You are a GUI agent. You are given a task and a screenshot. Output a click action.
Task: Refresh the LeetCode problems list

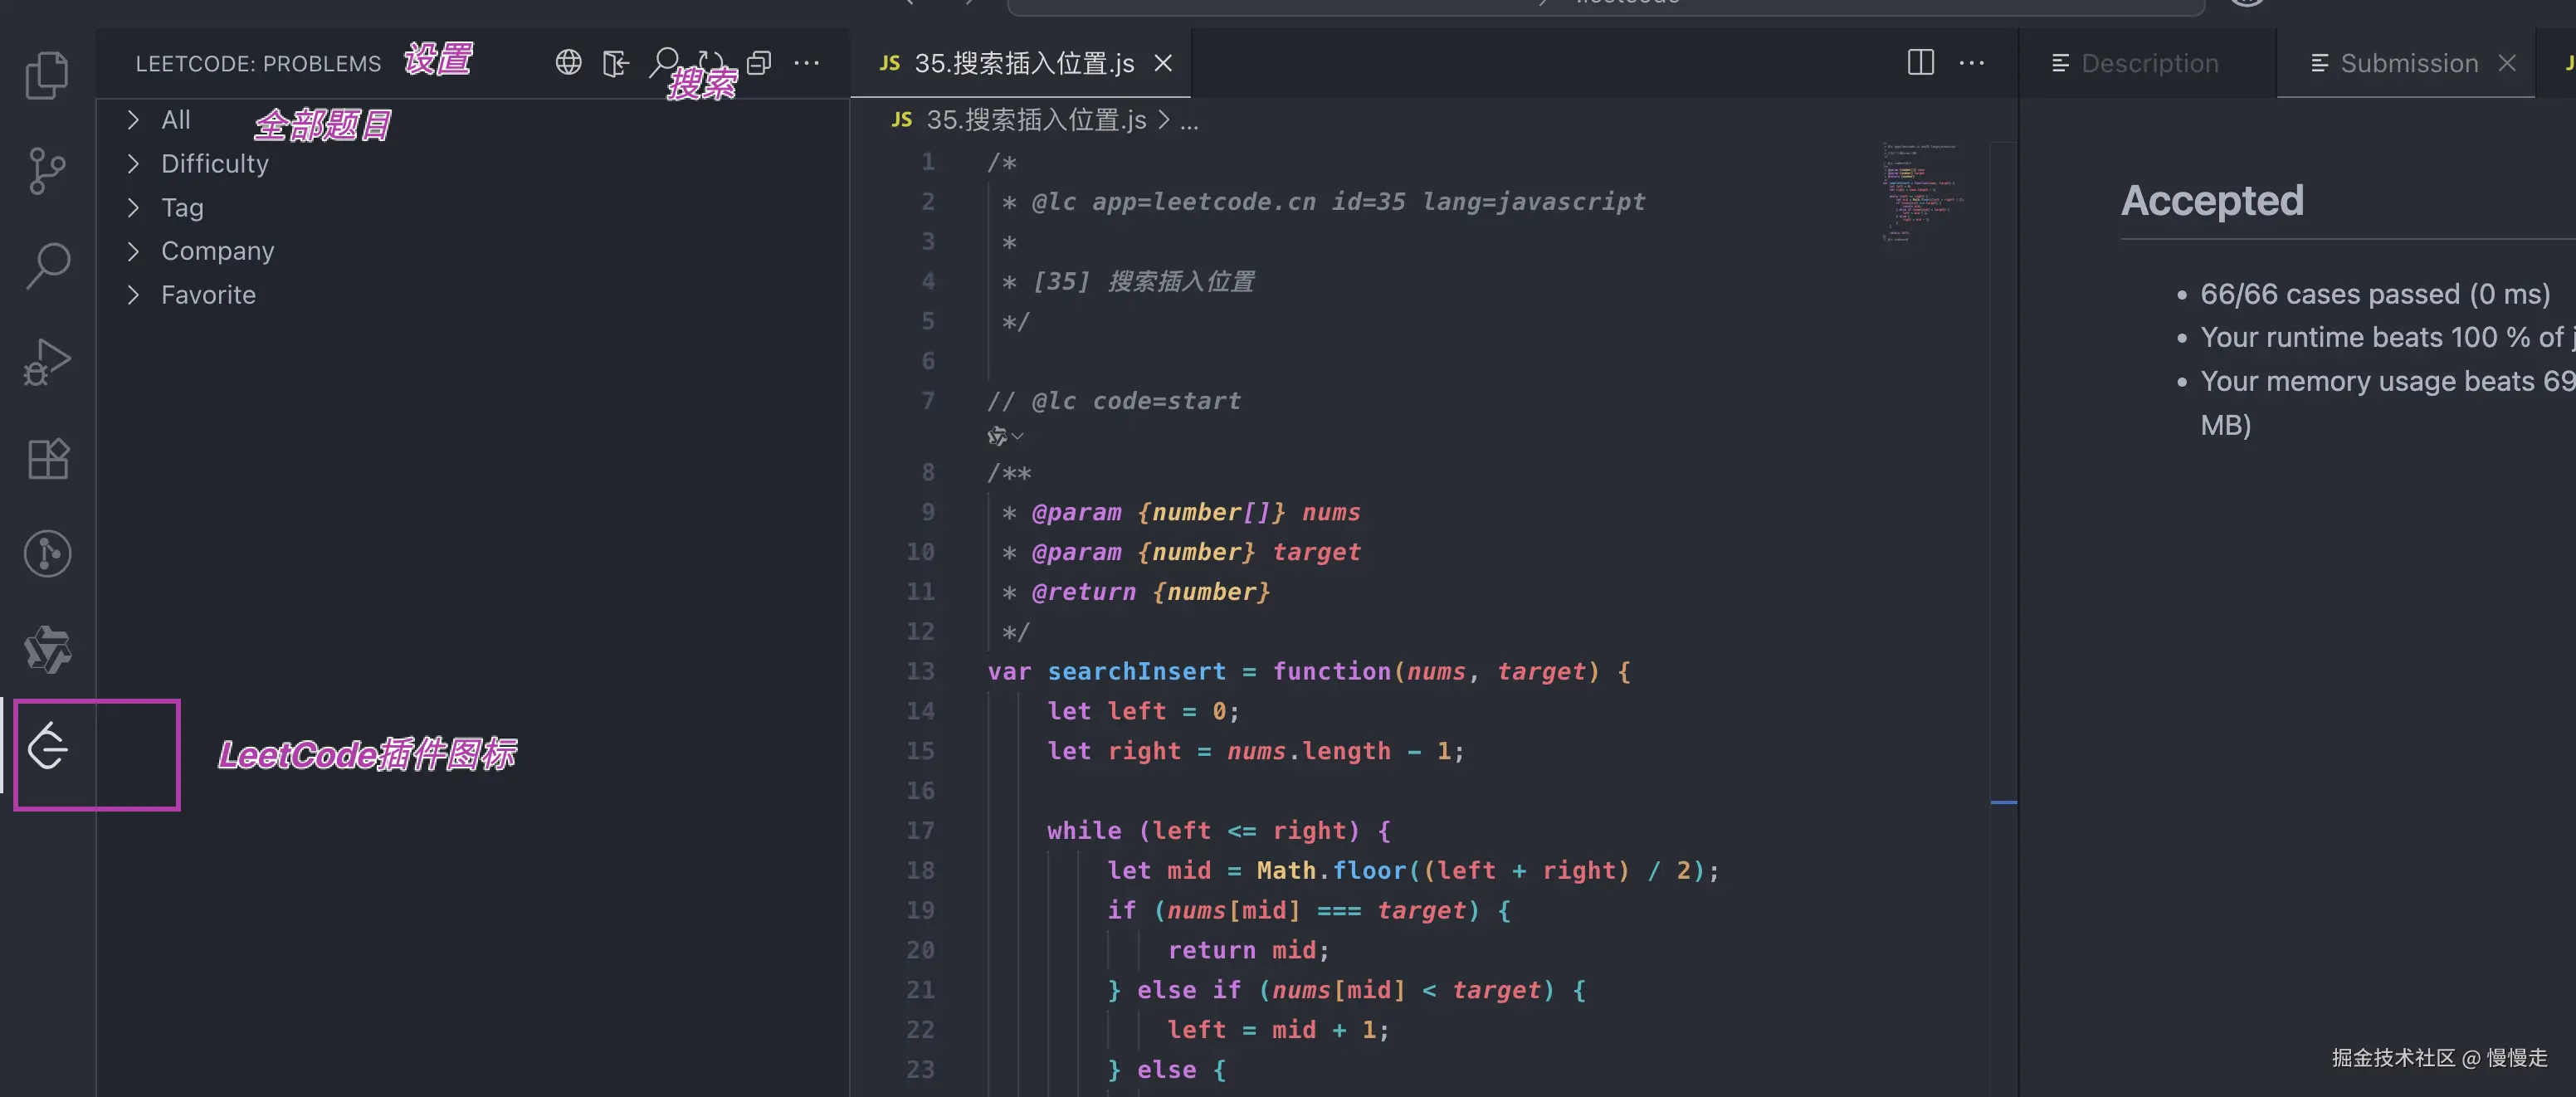coord(711,62)
